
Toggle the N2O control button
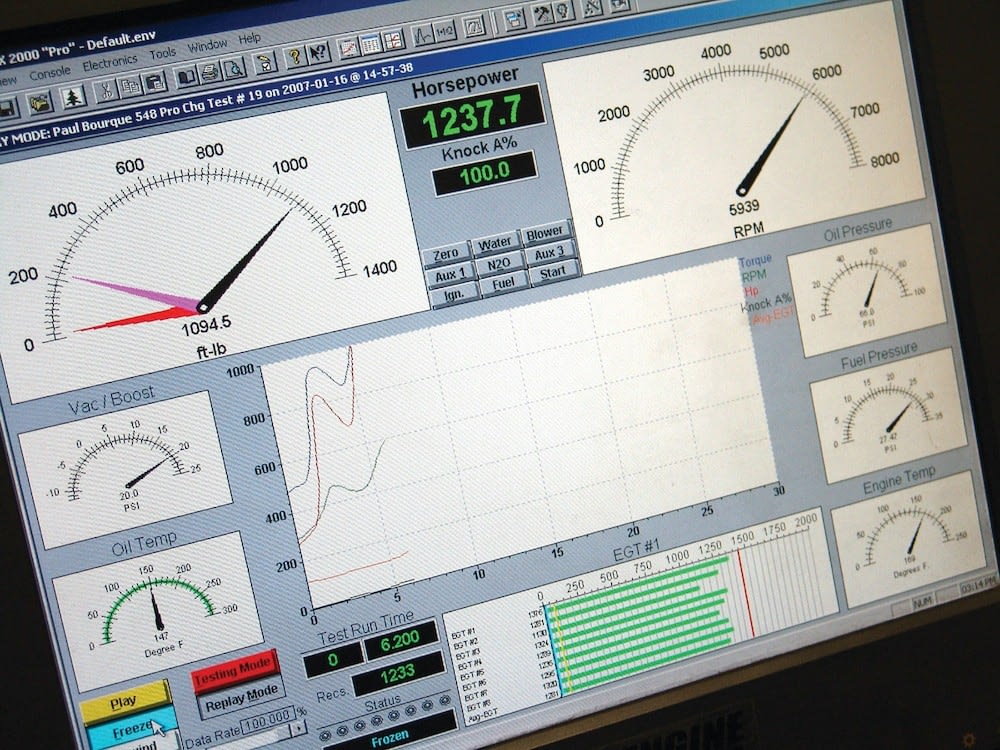499,264
